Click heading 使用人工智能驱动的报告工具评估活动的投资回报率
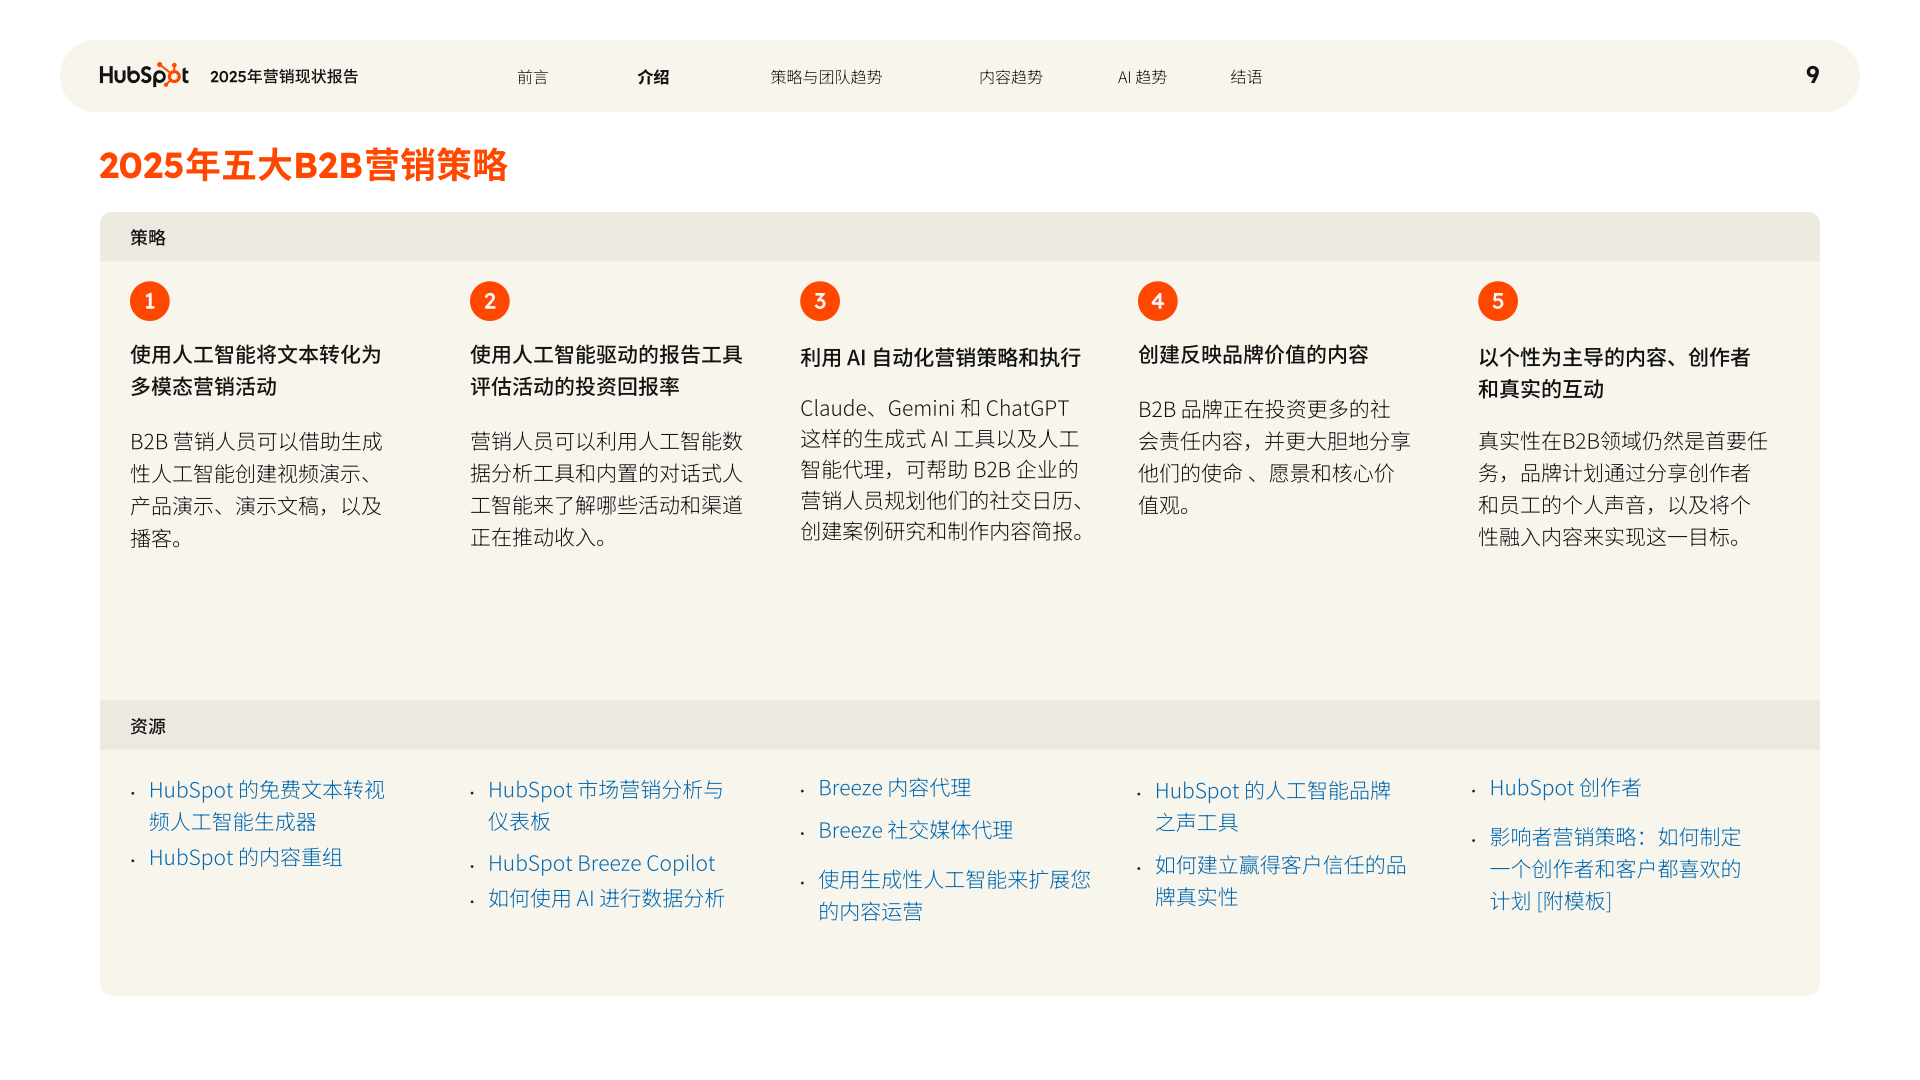Image resolution: width=1920 pixels, height=1080 pixels. point(607,371)
